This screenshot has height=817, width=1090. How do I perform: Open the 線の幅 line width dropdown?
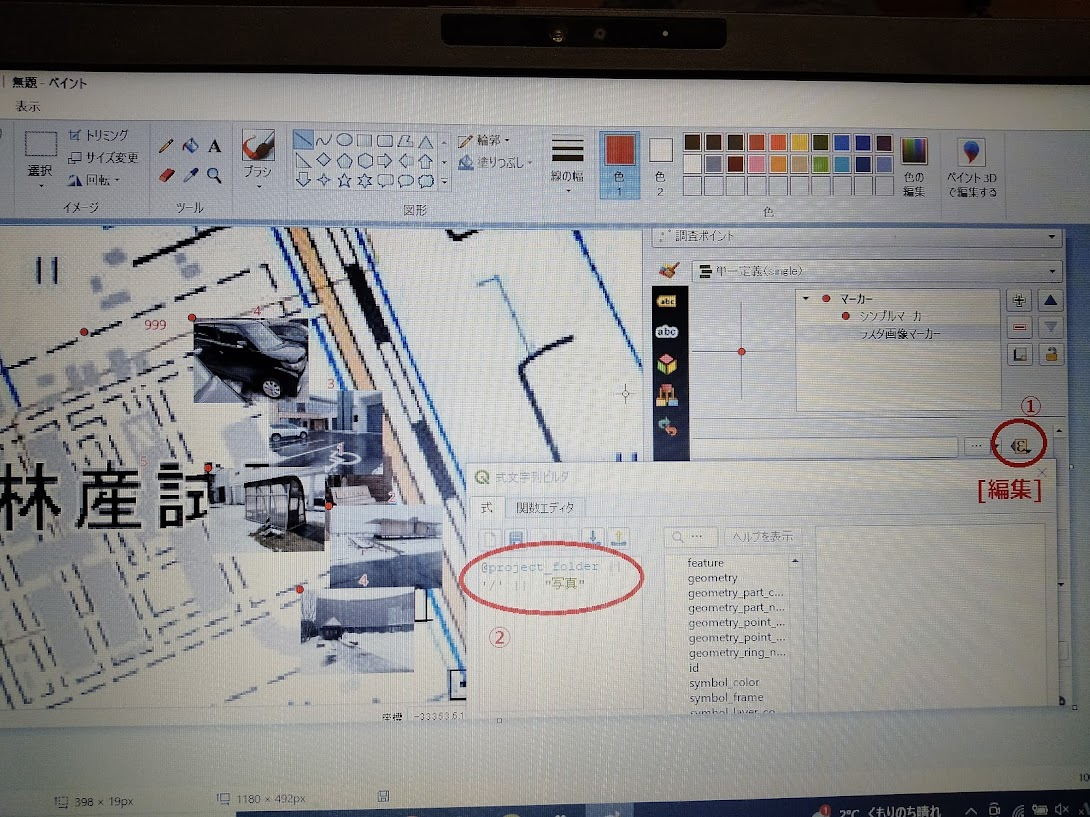click(x=567, y=162)
